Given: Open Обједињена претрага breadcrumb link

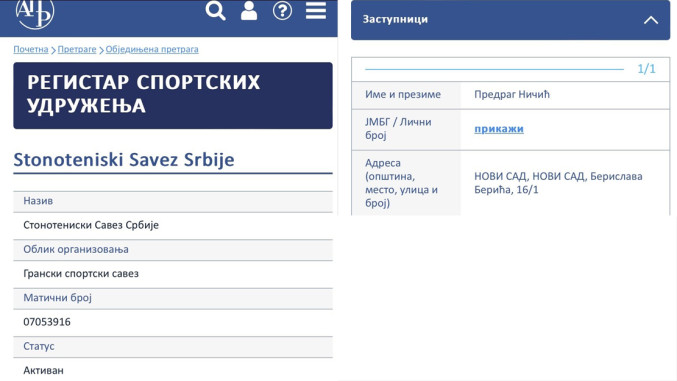Looking at the screenshot, I should point(152,49).
